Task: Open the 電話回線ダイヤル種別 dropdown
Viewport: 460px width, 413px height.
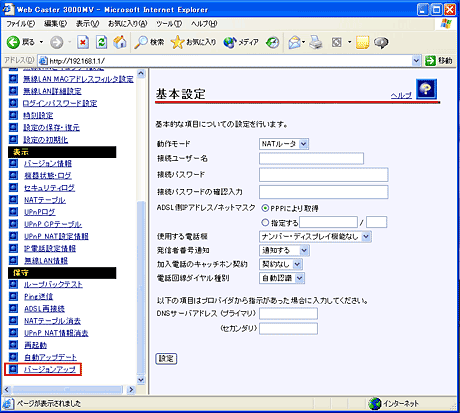Action: pos(282,278)
